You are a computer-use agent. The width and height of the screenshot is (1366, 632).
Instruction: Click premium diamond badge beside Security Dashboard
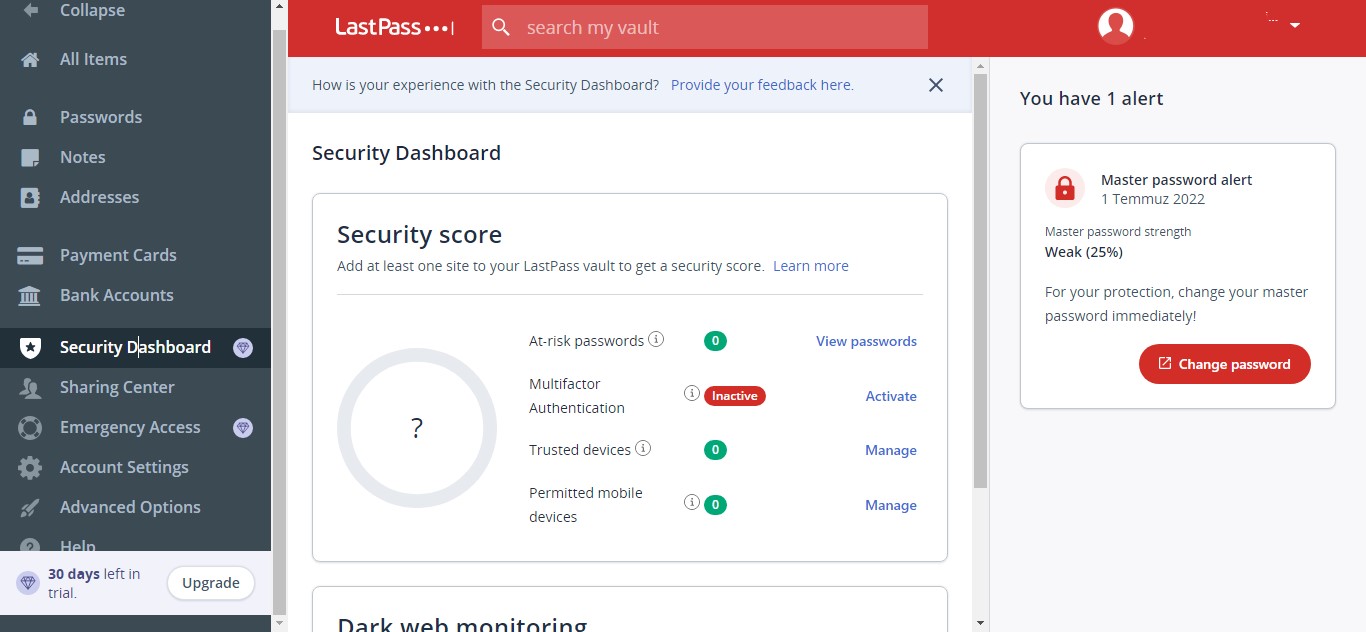pos(243,348)
